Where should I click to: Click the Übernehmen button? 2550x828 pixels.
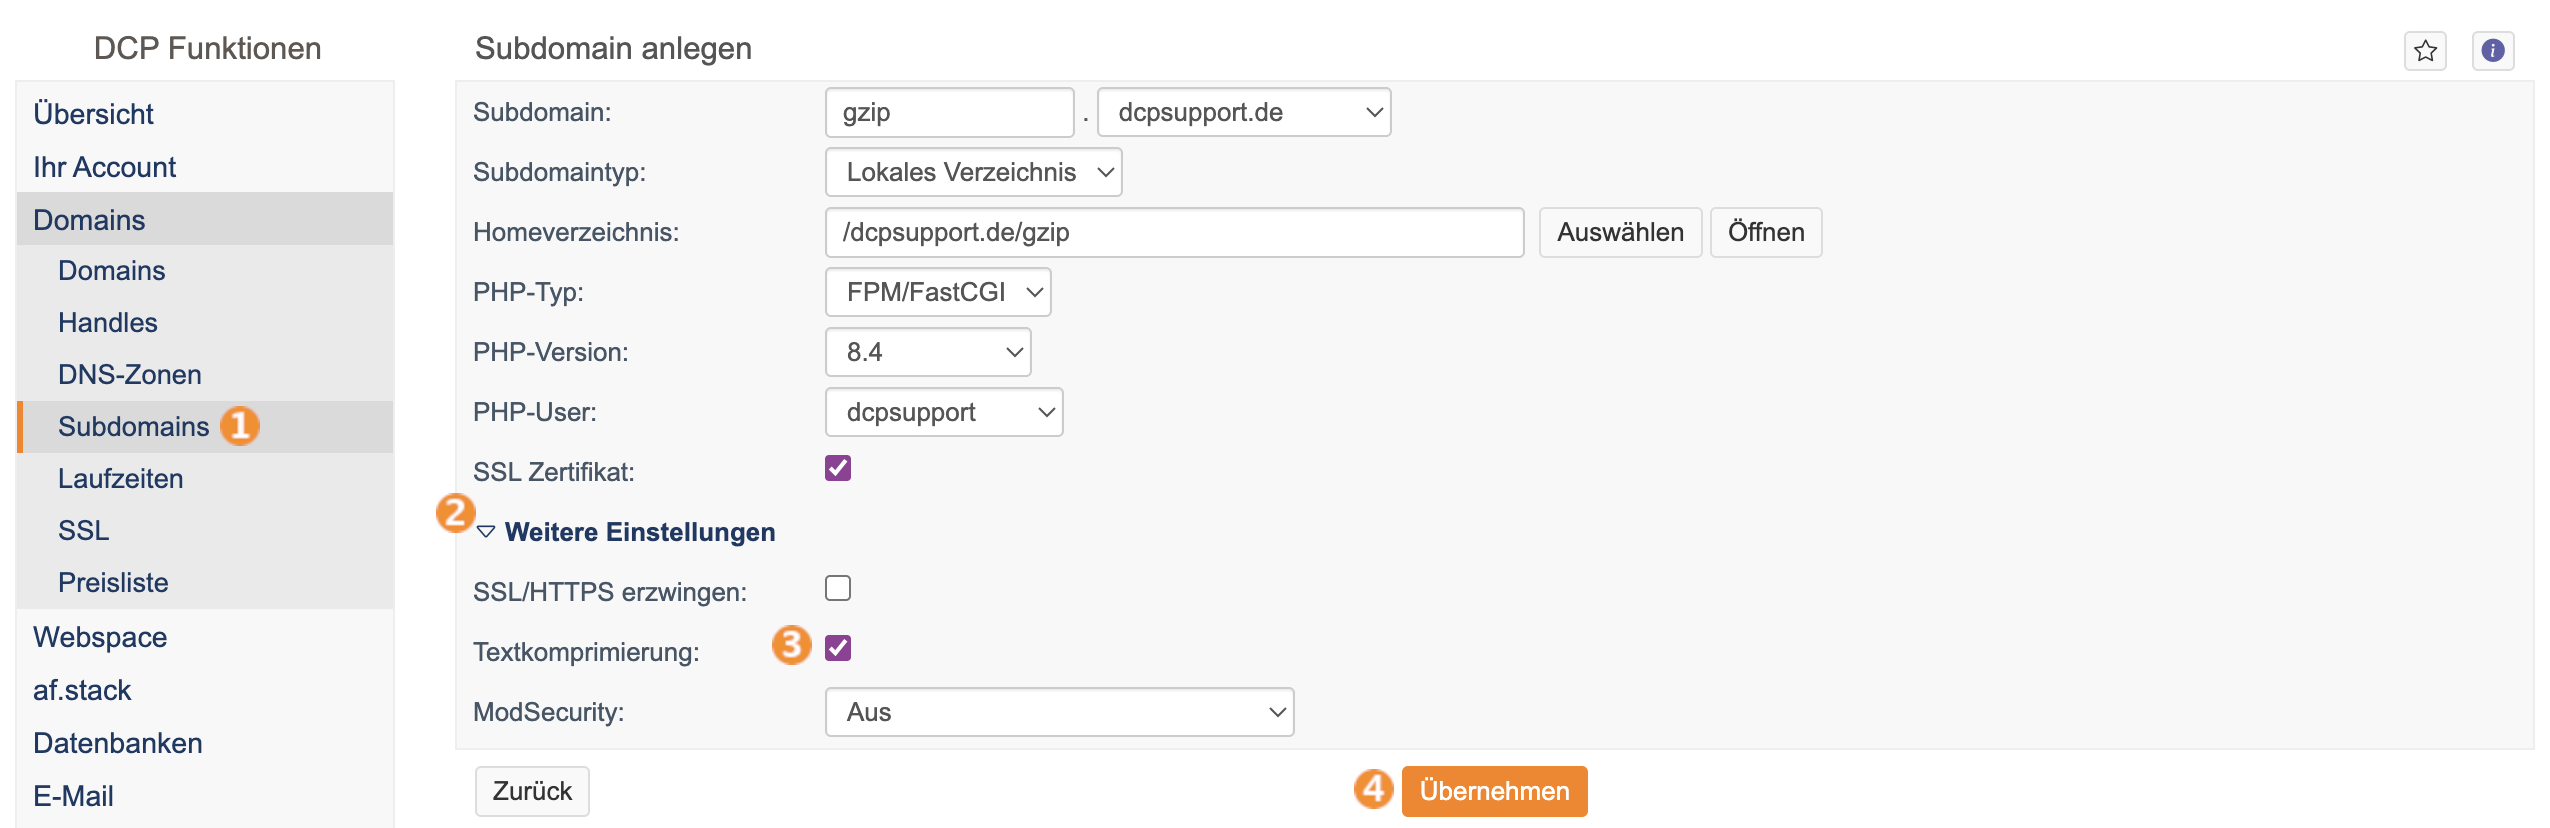click(x=1494, y=791)
